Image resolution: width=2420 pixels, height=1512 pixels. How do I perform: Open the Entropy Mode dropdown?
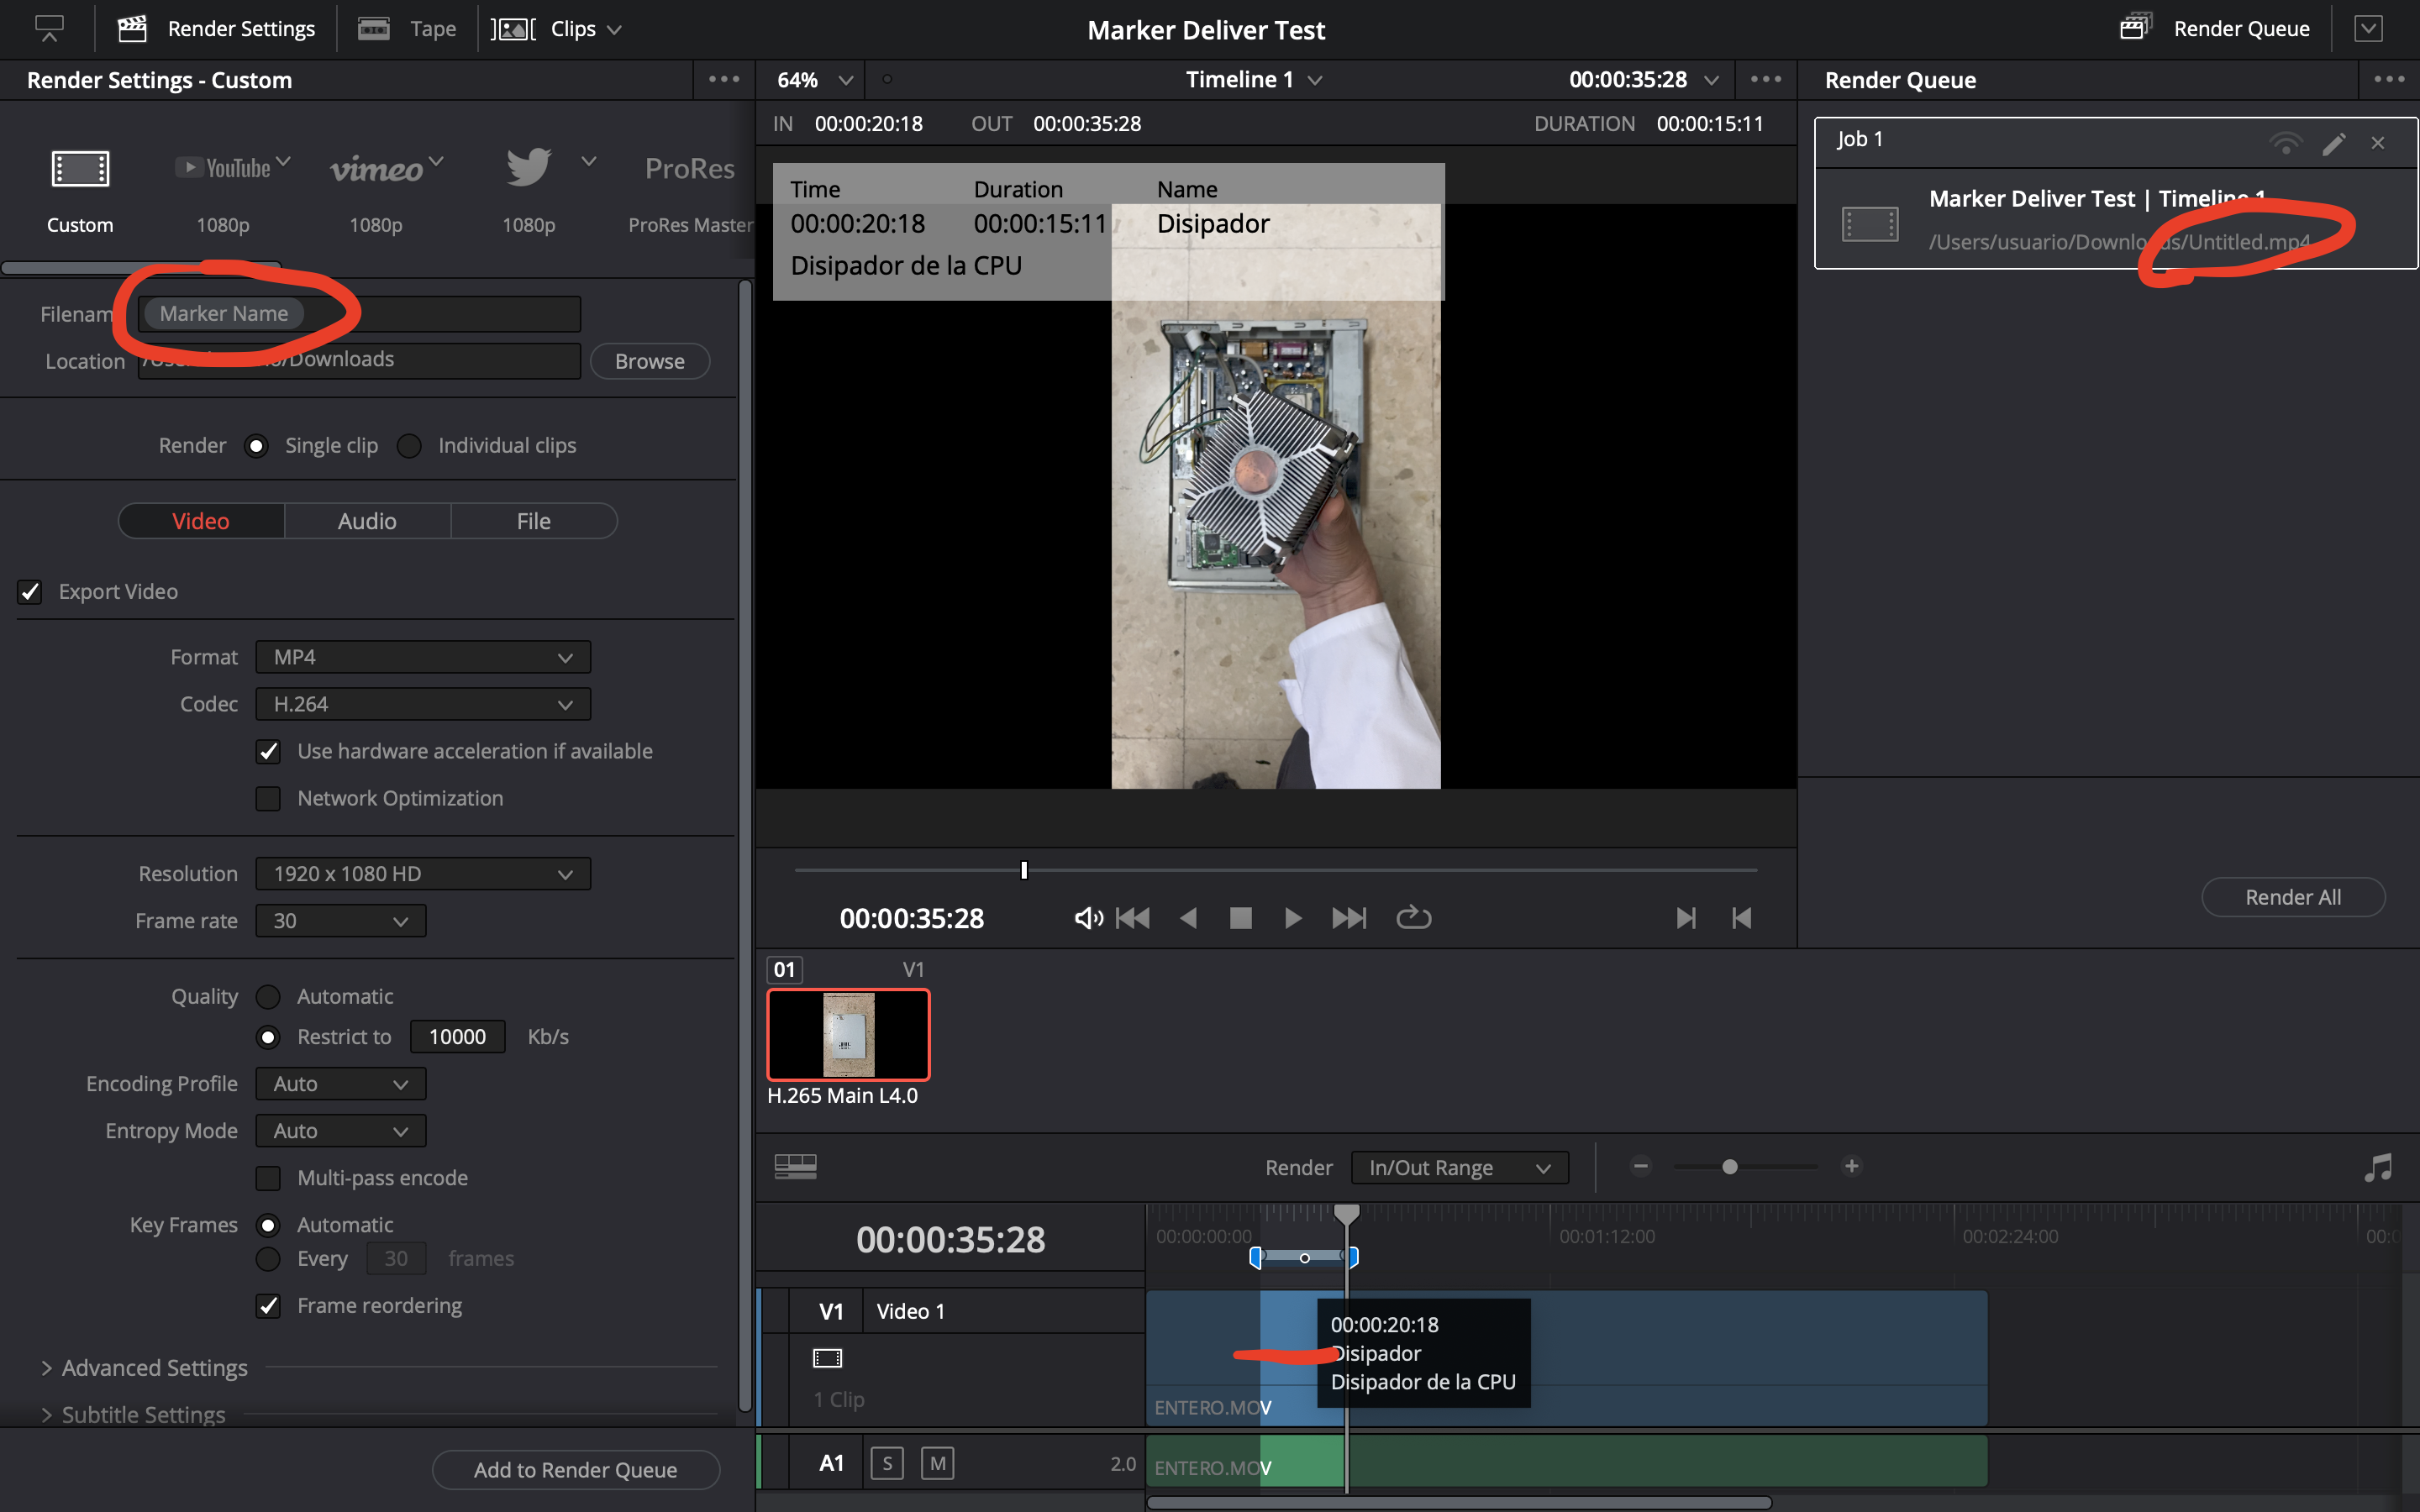(x=341, y=1131)
